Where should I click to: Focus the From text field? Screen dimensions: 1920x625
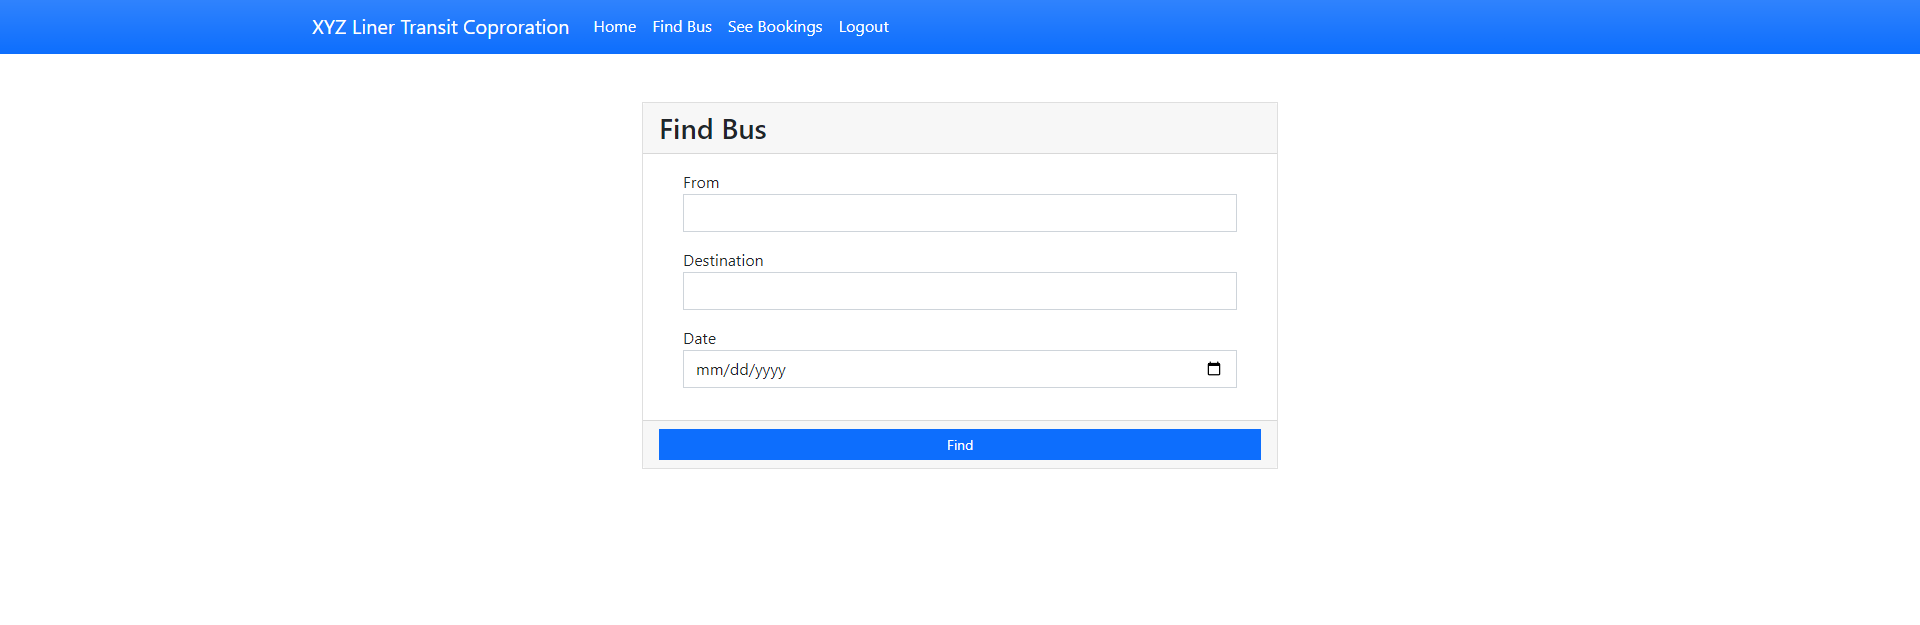tap(959, 213)
